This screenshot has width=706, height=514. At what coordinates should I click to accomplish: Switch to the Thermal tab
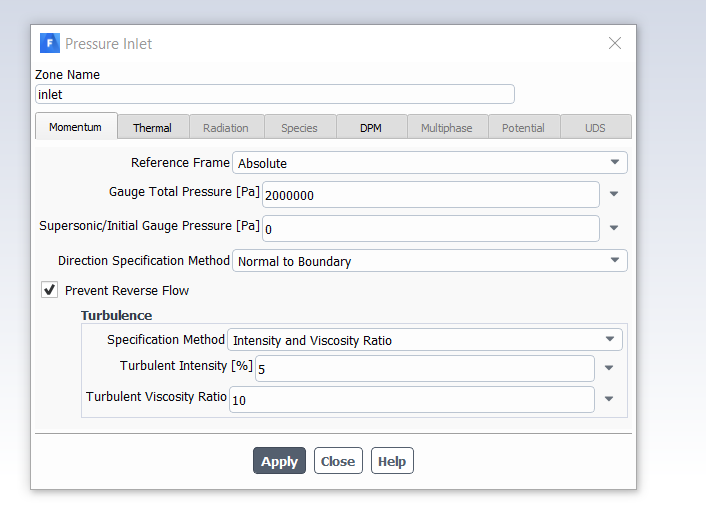(x=152, y=127)
